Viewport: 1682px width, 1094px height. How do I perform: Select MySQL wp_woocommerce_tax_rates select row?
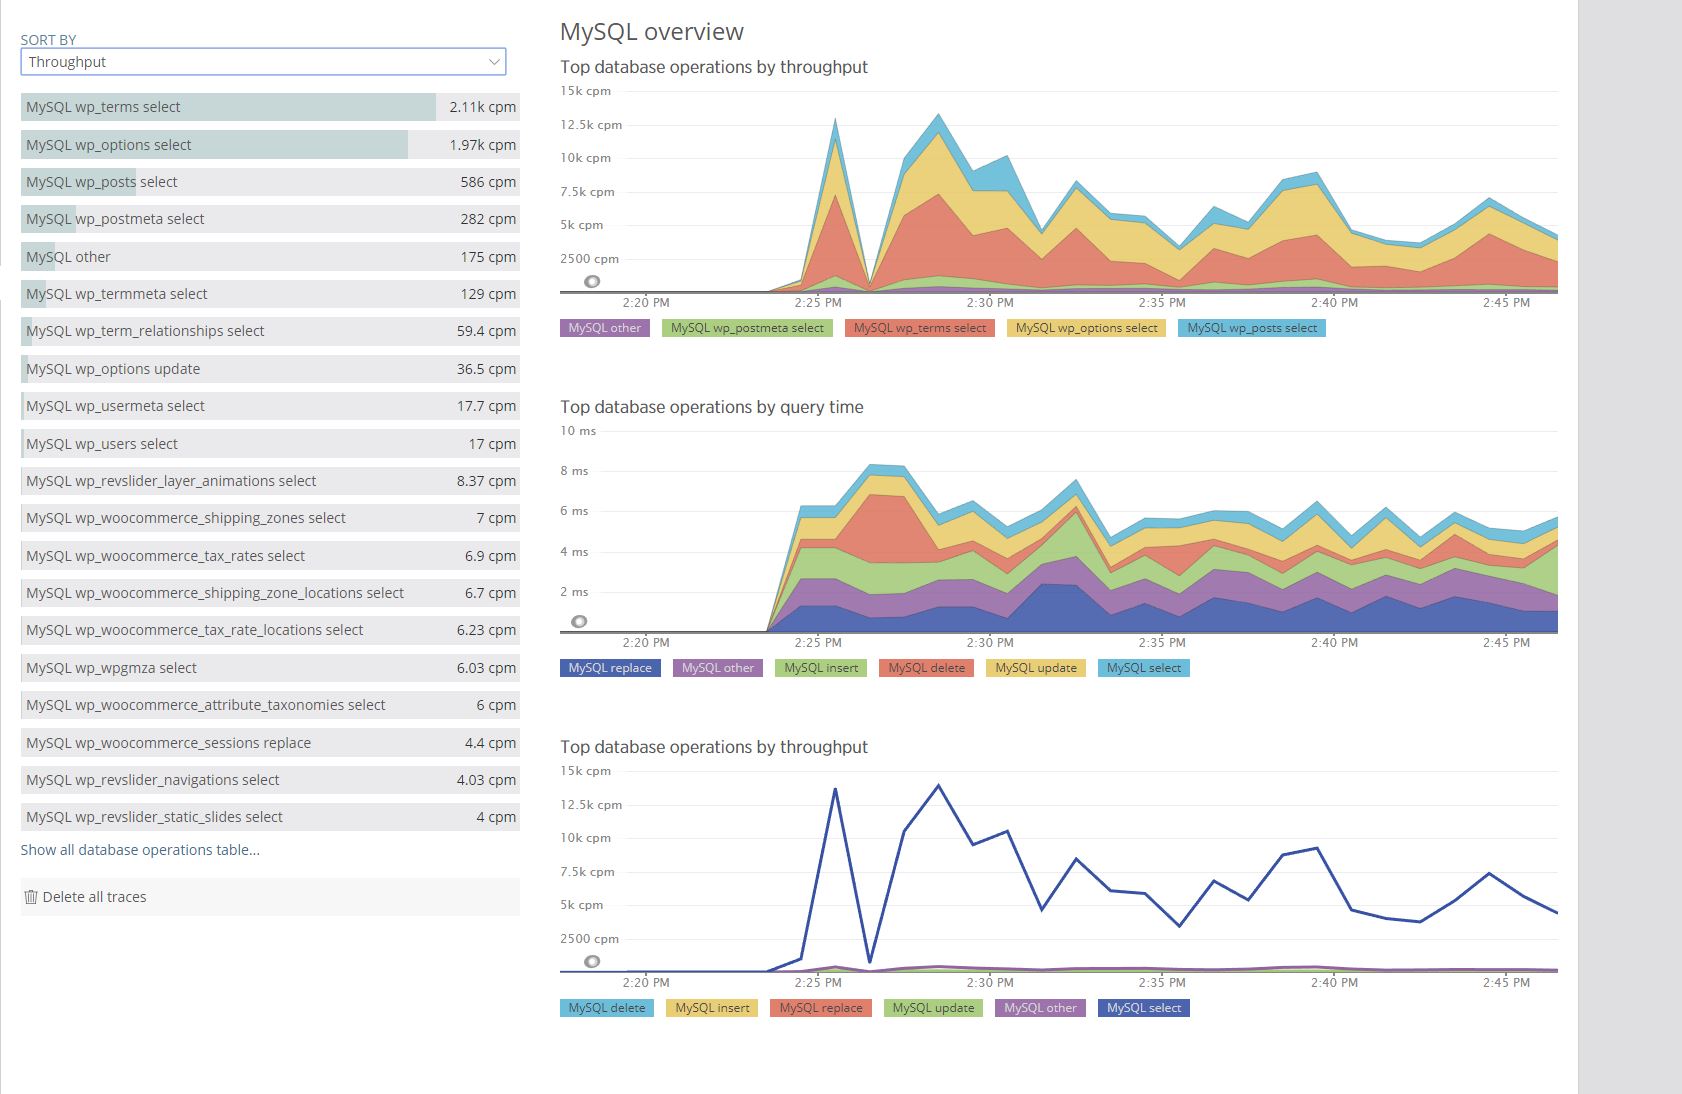(x=270, y=555)
